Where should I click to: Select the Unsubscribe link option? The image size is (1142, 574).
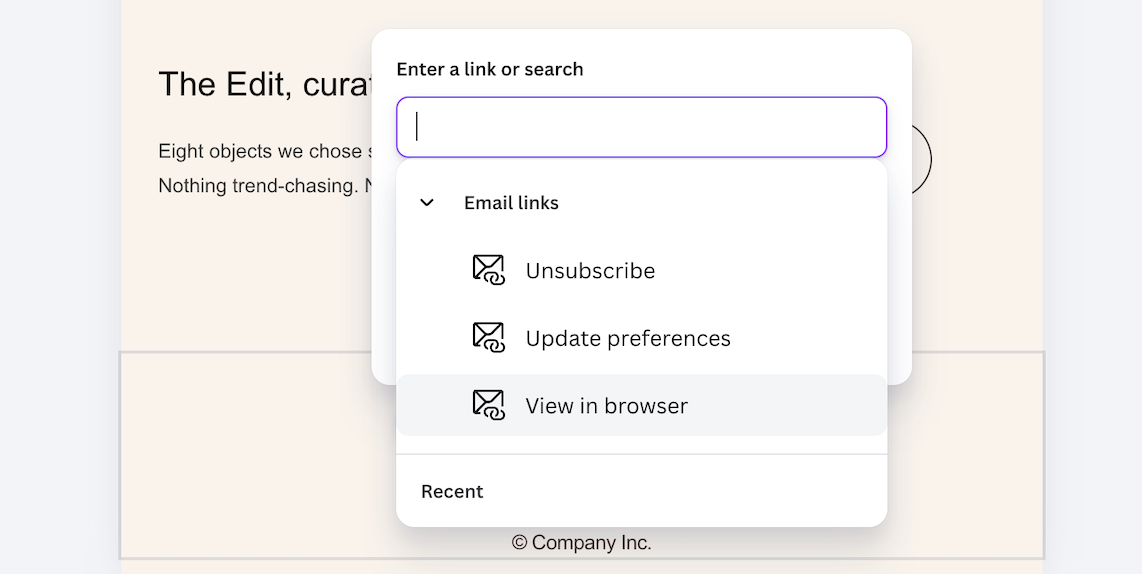click(590, 271)
